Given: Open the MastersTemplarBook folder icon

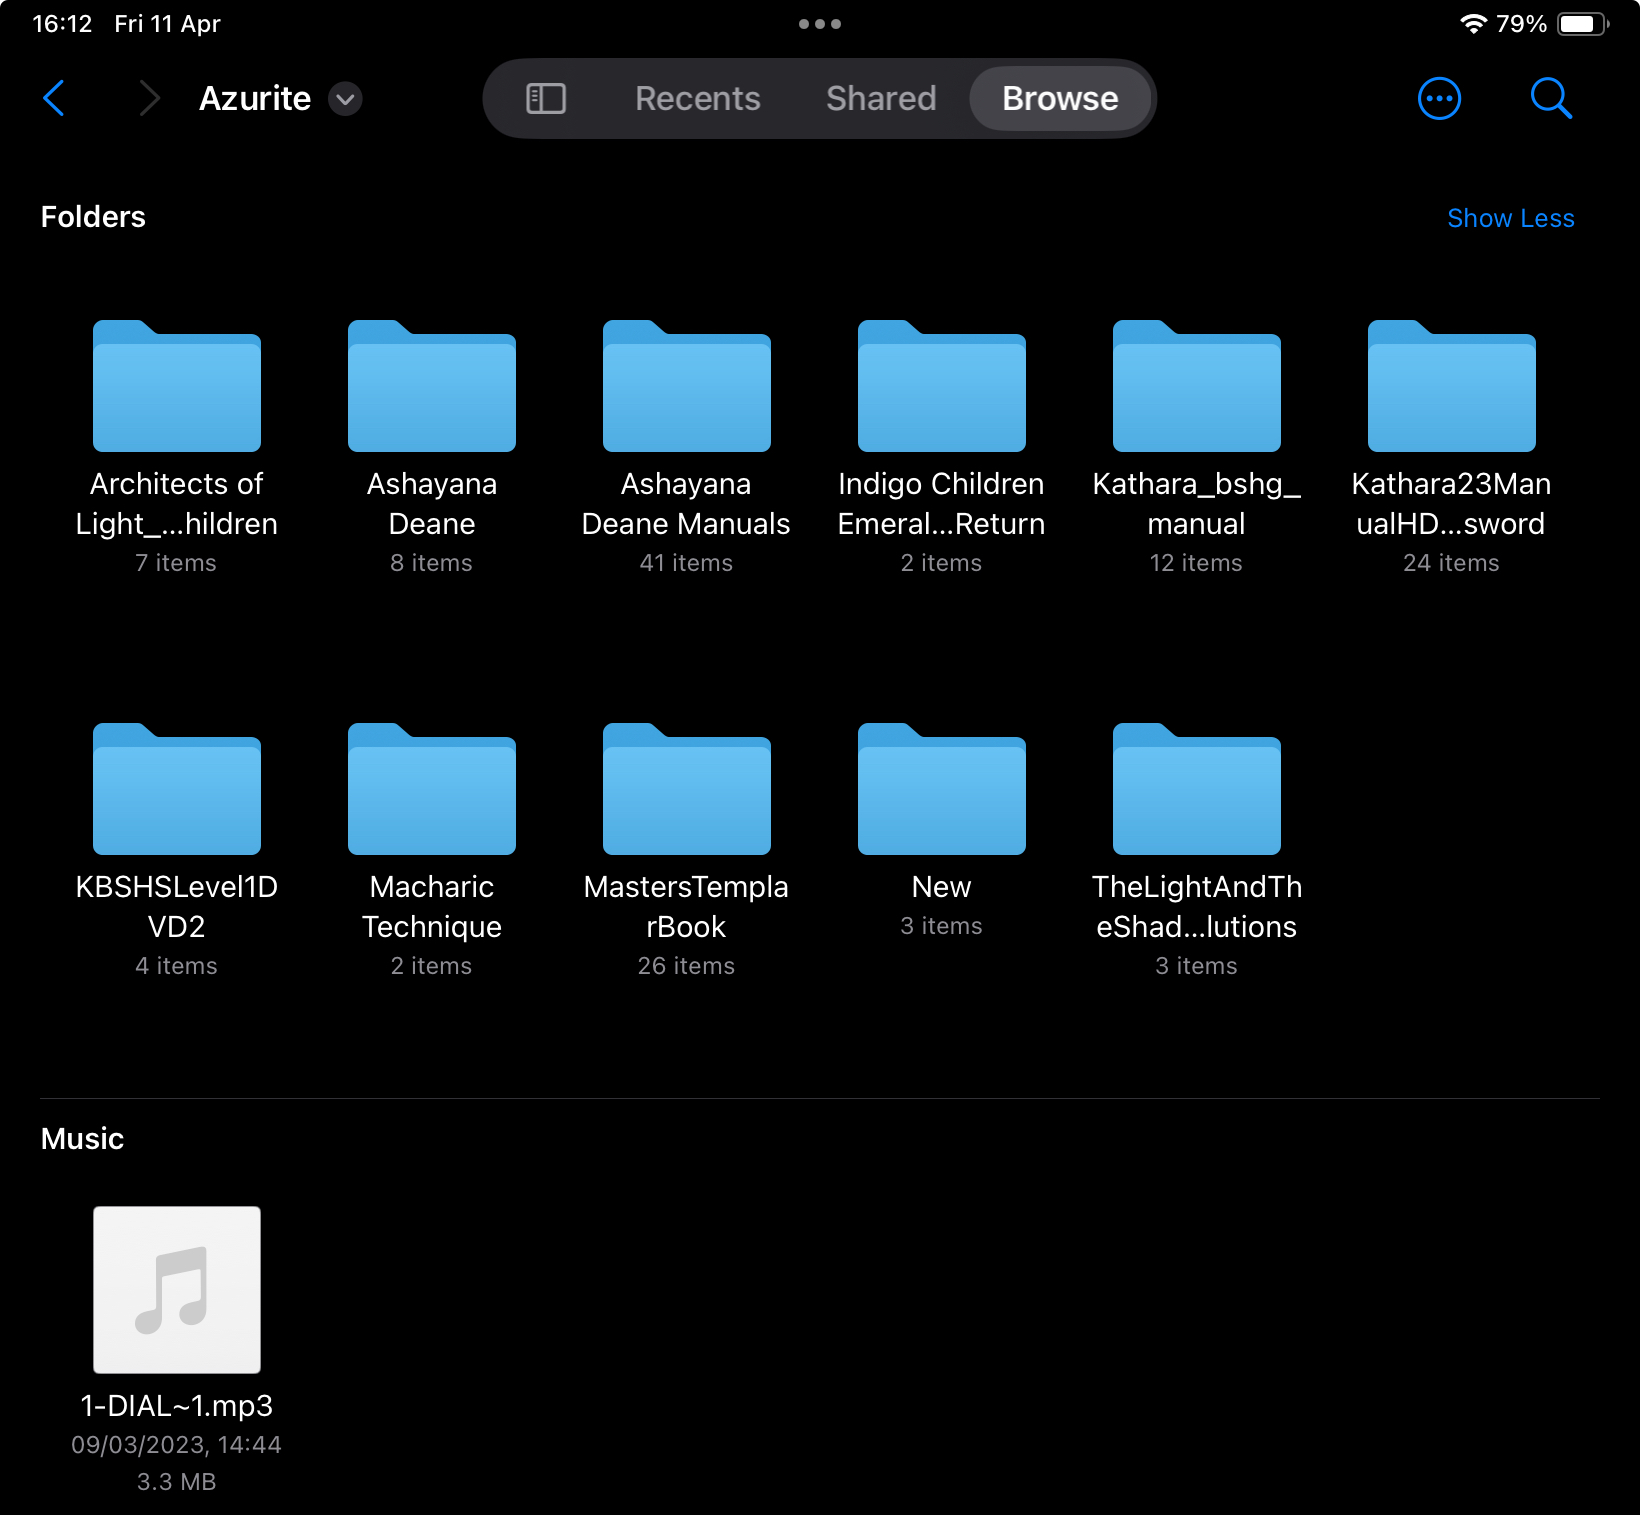Looking at the screenshot, I should coord(687,789).
